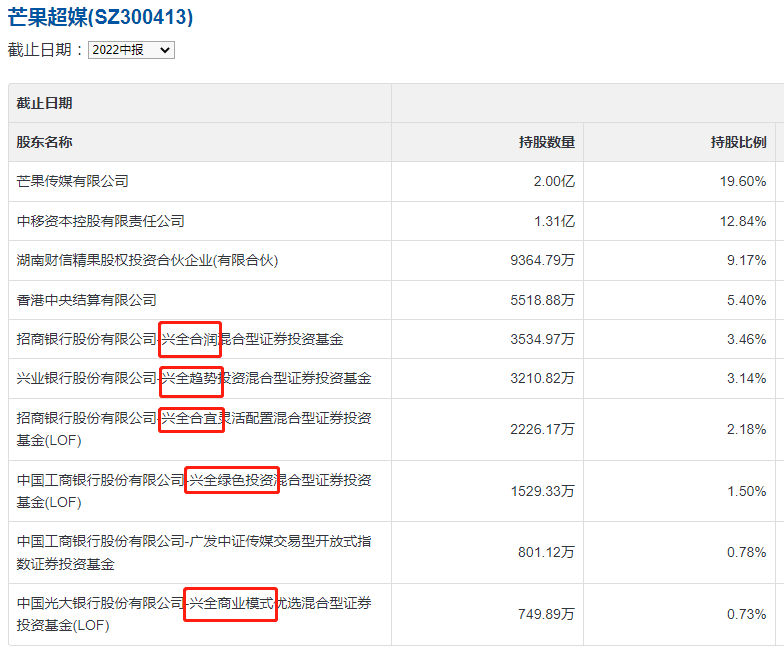Click the 749.89万 share count
Screen dimensions: 784x652
(x=546, y=614)
